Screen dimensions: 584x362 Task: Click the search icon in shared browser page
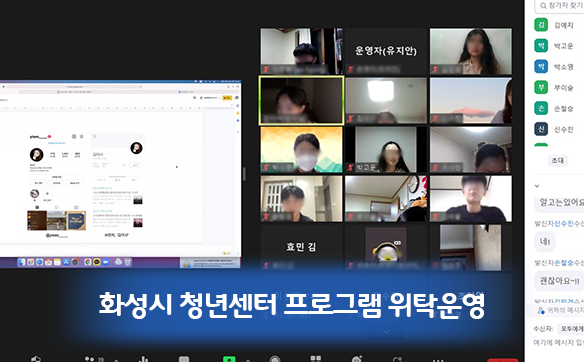(194, 98)
